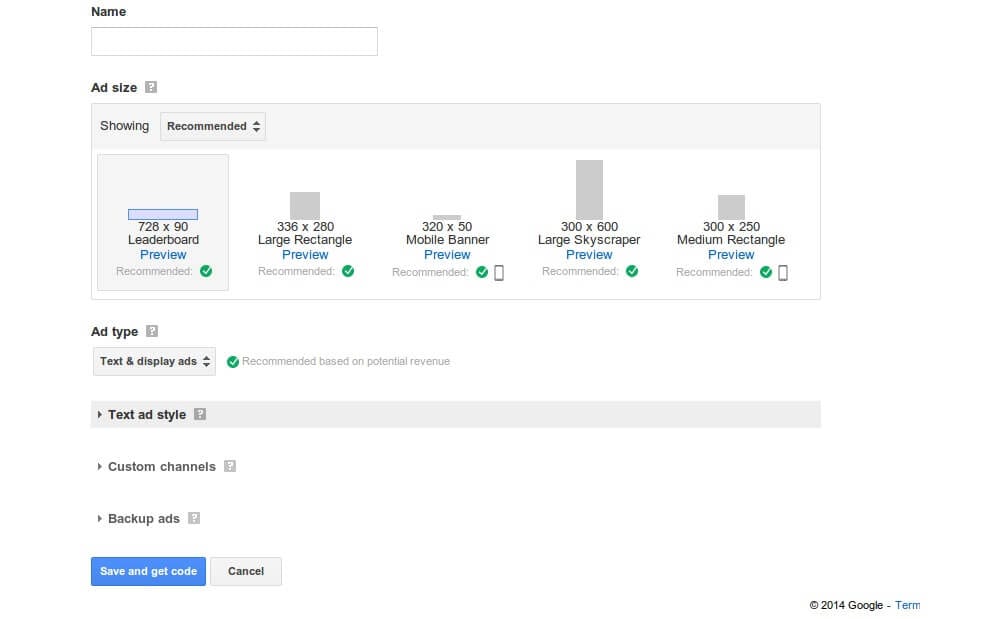Click the Ad size help icon
This screenshot has width=1000, height=619.
(x=151, y=87)
